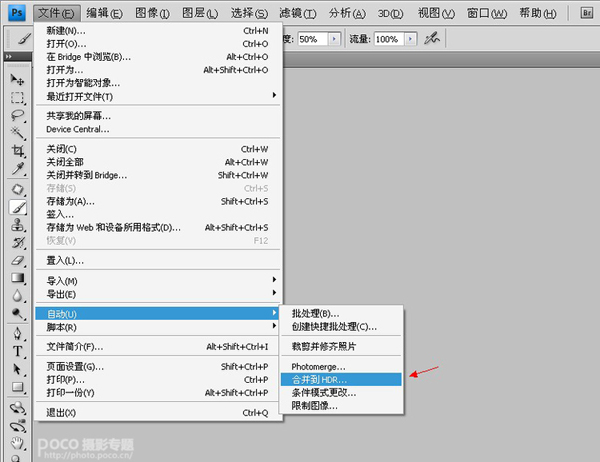600x462 pixels.
Task: Open the 3D(D) menu
Action: [390, 13]
